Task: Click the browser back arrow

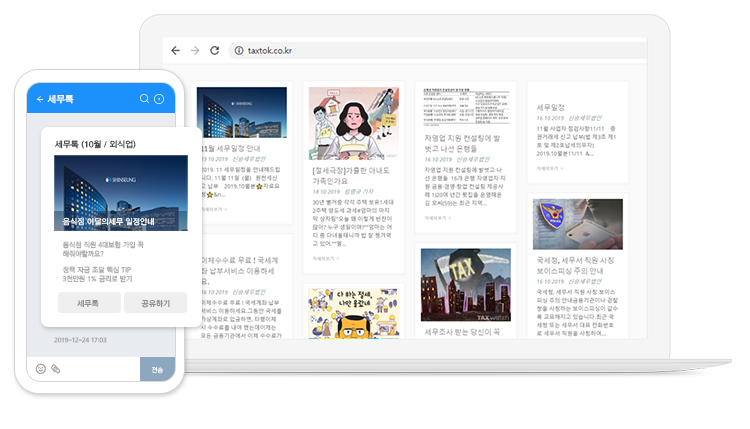Action: [176, 50]
